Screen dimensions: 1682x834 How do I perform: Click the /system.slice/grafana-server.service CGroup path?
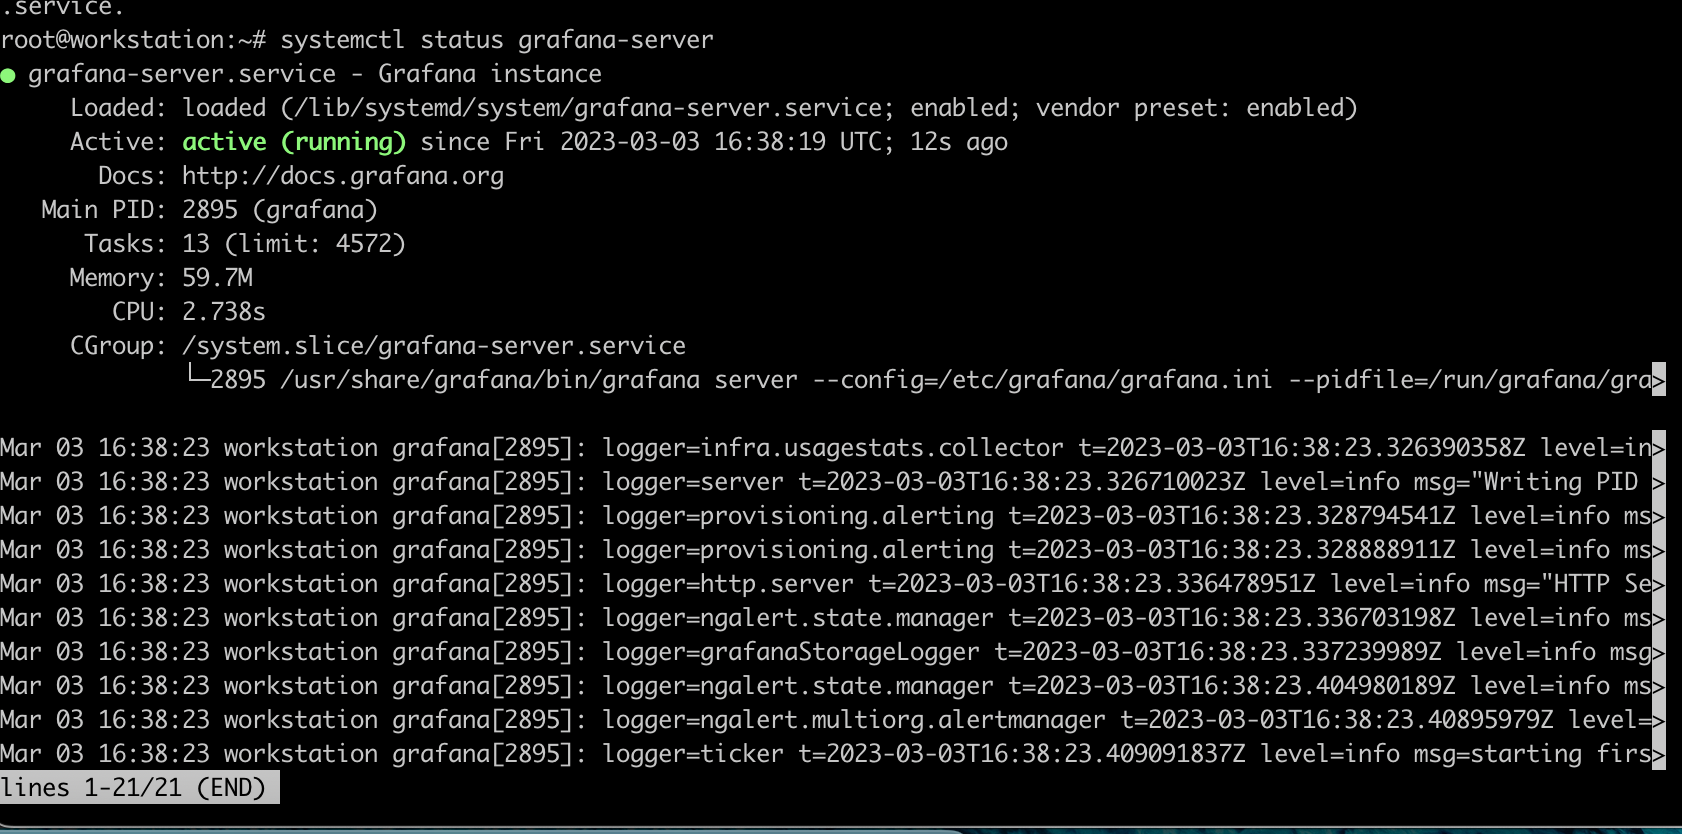[434, 346]
